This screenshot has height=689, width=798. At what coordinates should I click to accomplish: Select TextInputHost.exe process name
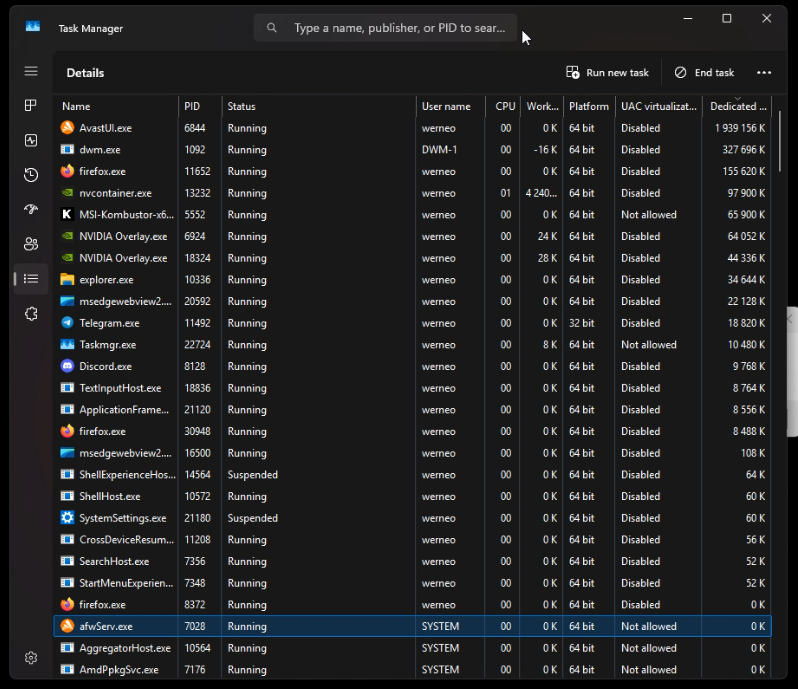(120, 388)
